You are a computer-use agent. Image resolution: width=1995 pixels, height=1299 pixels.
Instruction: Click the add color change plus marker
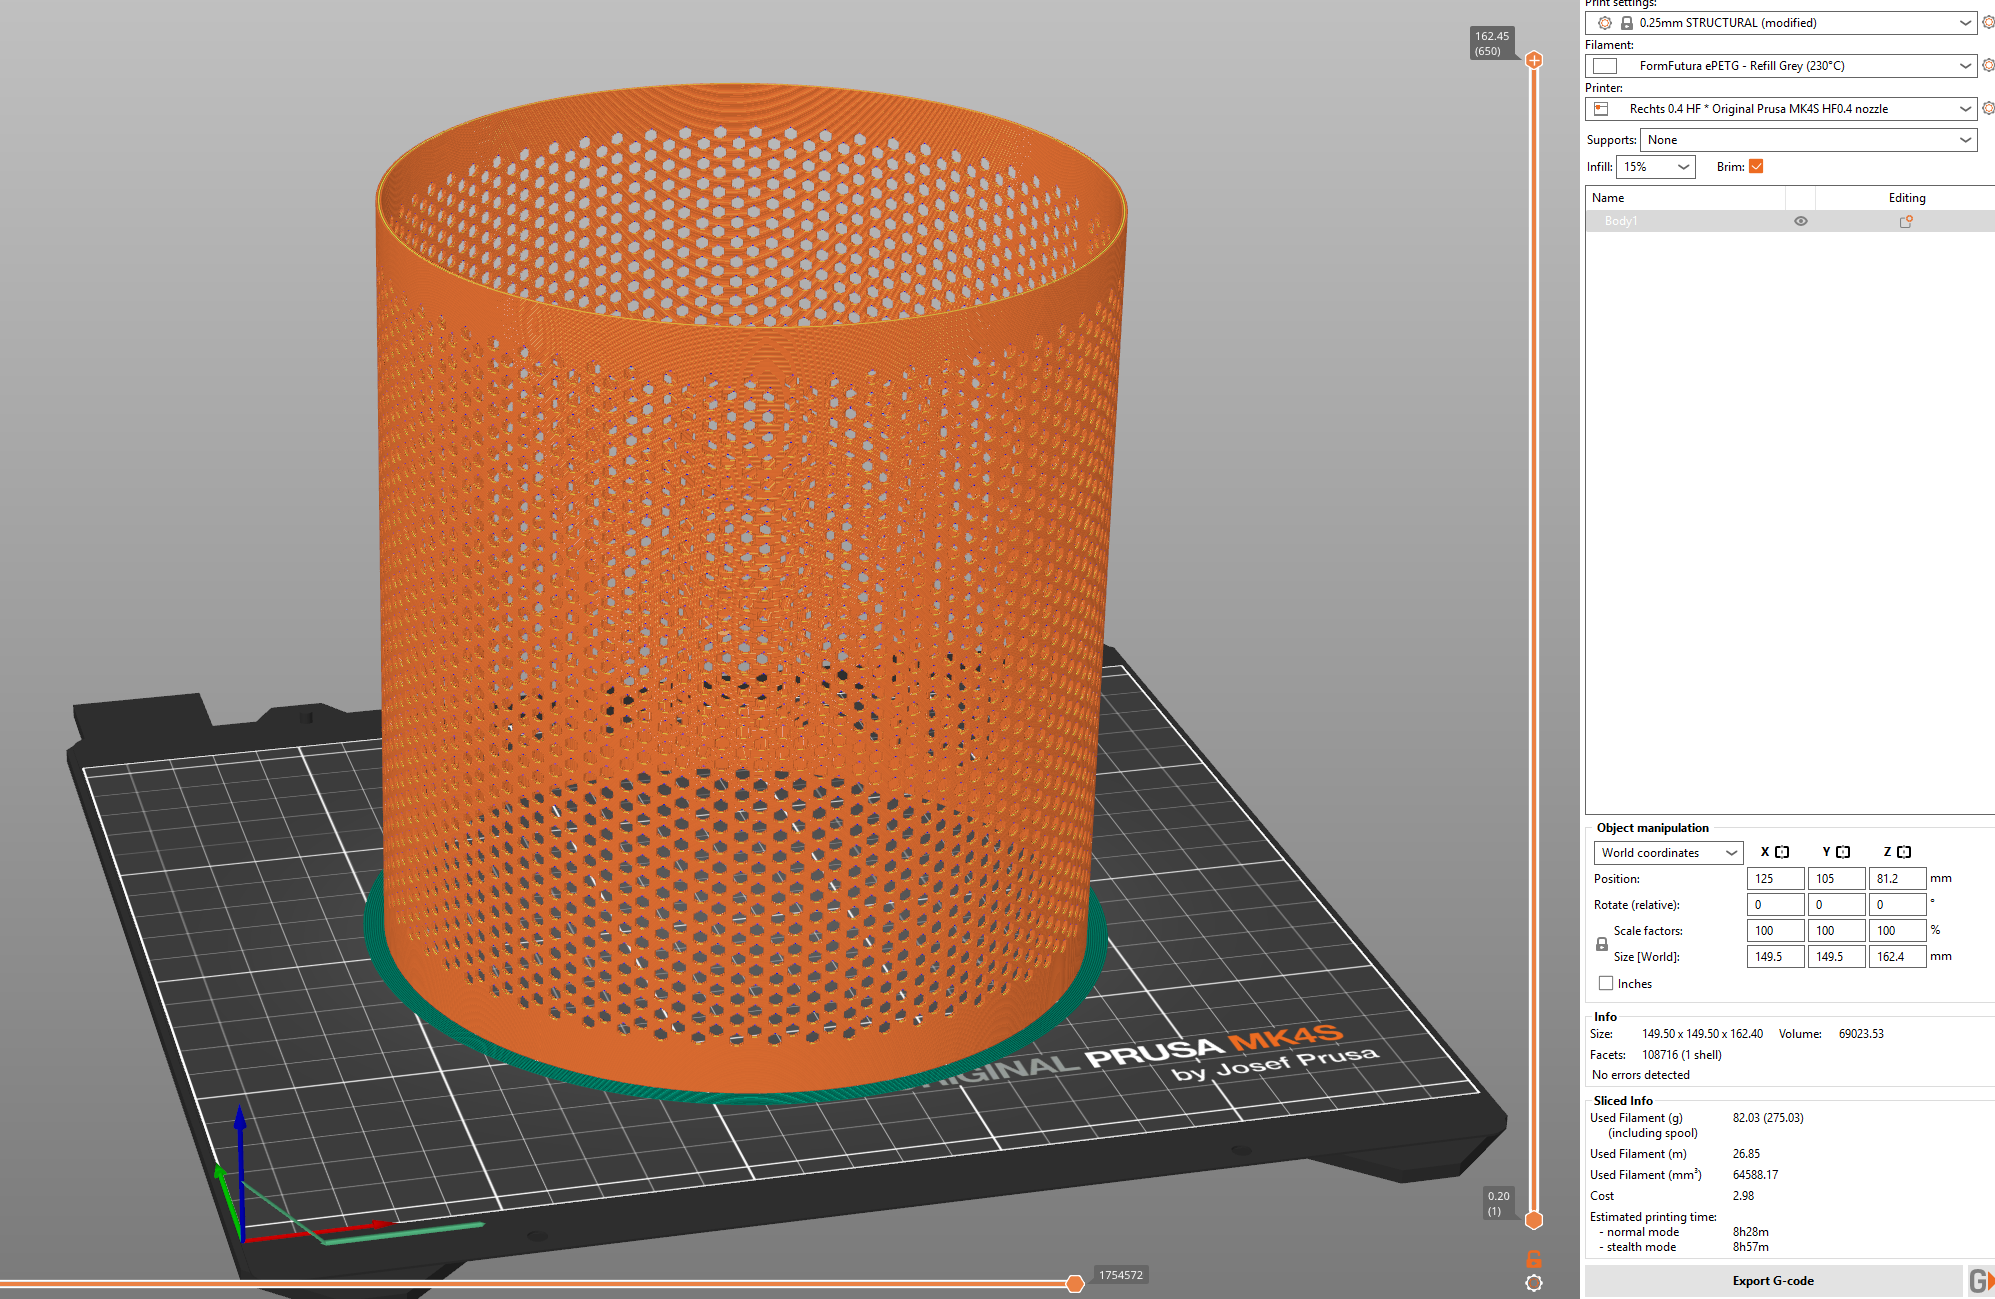point(1534,60)
